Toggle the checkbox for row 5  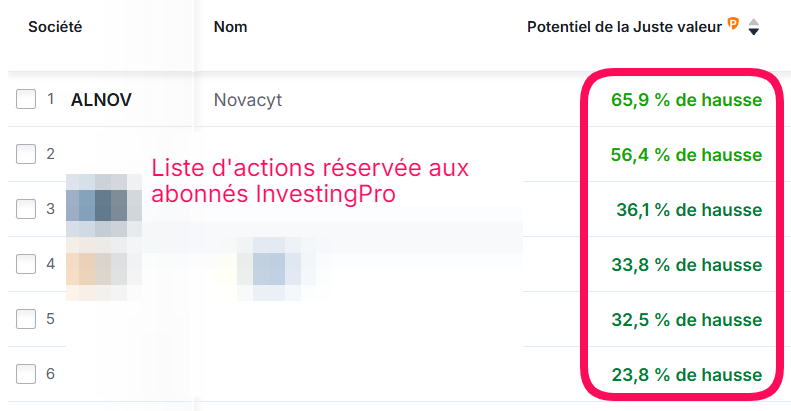[26, 319]
